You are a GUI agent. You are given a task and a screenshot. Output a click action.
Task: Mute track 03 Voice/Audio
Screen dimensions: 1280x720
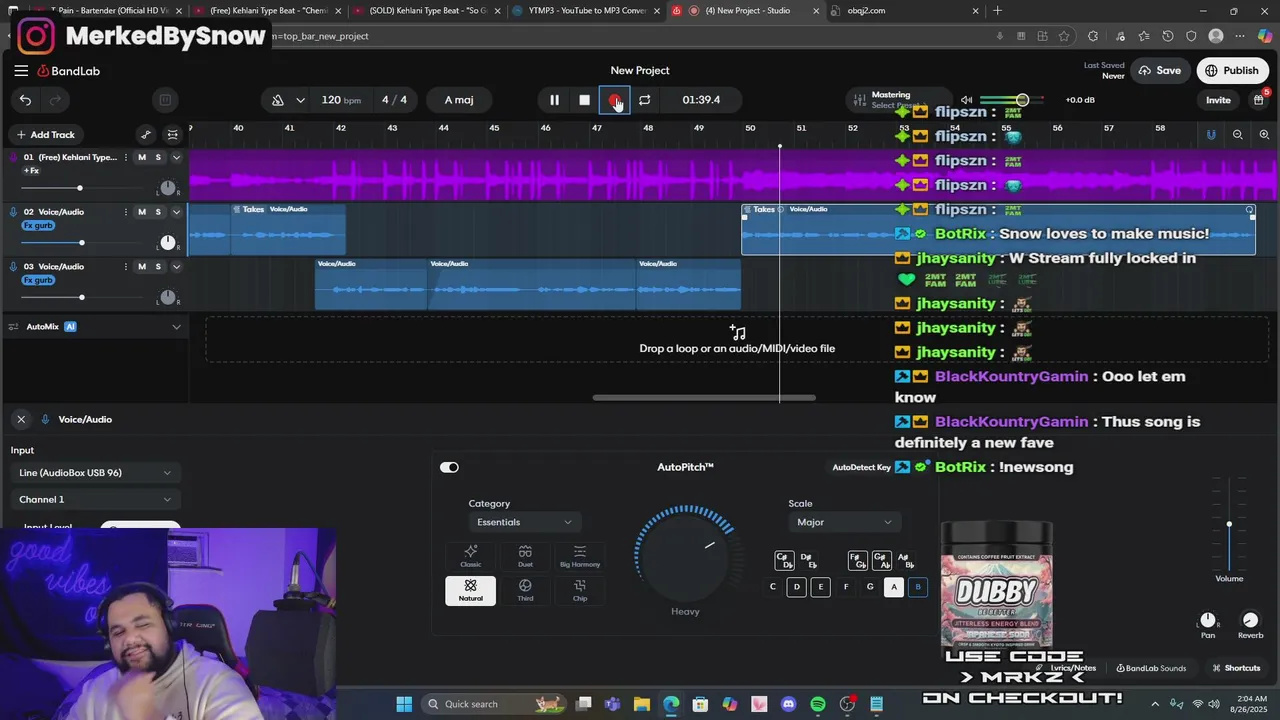[142, 267]
